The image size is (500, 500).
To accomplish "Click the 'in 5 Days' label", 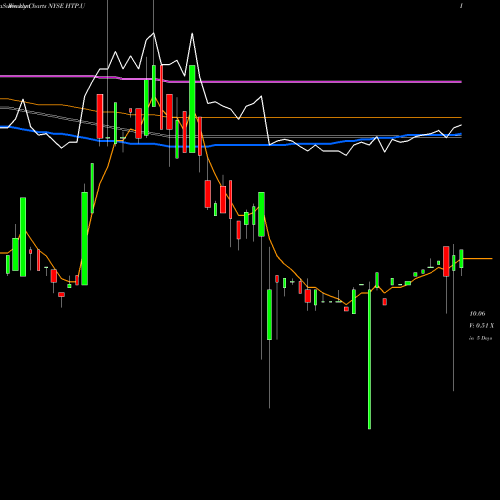I will 481,338.
